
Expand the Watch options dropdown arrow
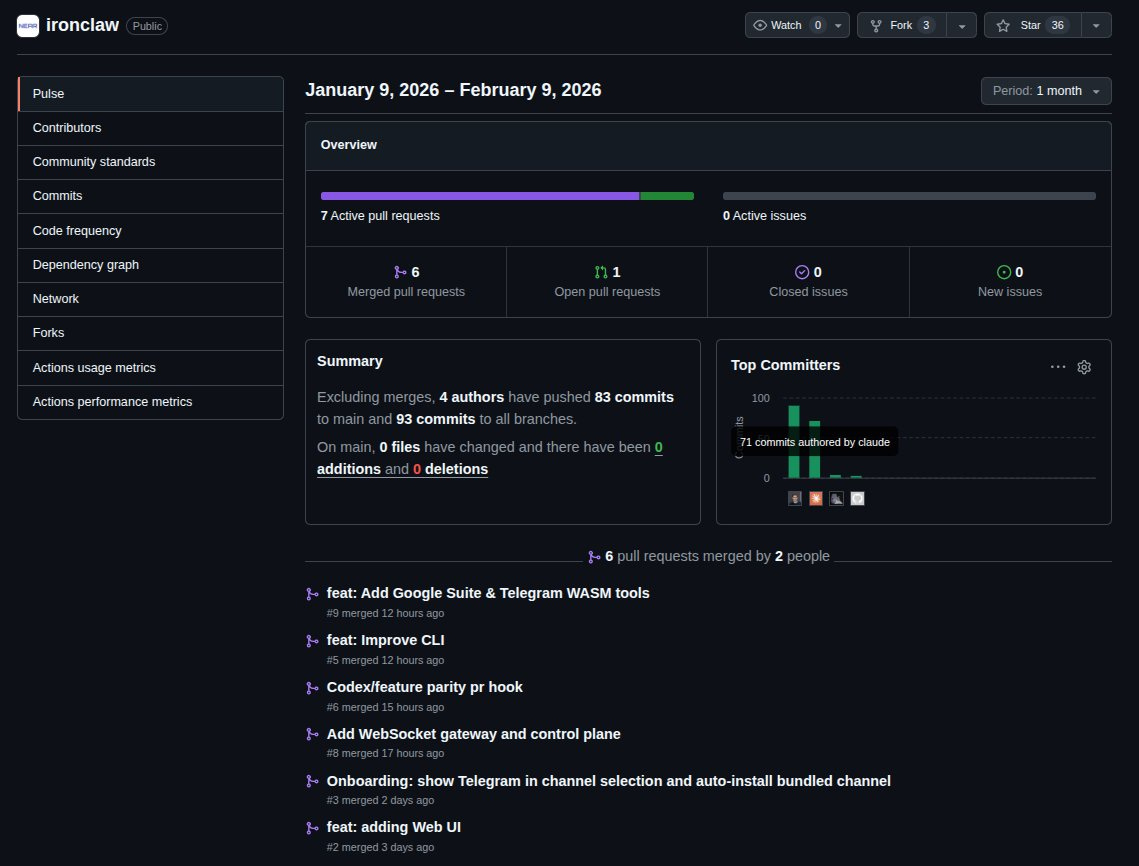click(x=838, y=25)
